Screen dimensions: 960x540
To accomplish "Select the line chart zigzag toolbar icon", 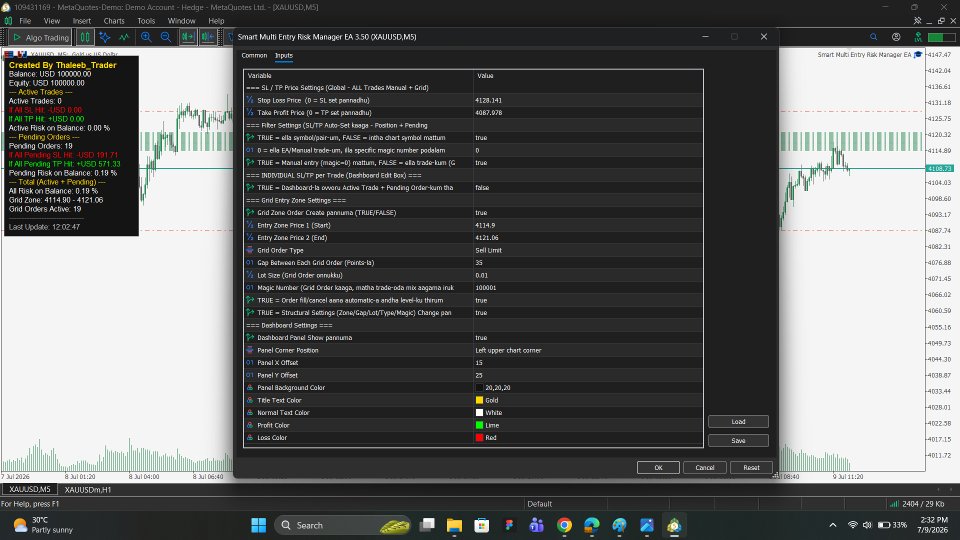I will (x=124, y=37).
